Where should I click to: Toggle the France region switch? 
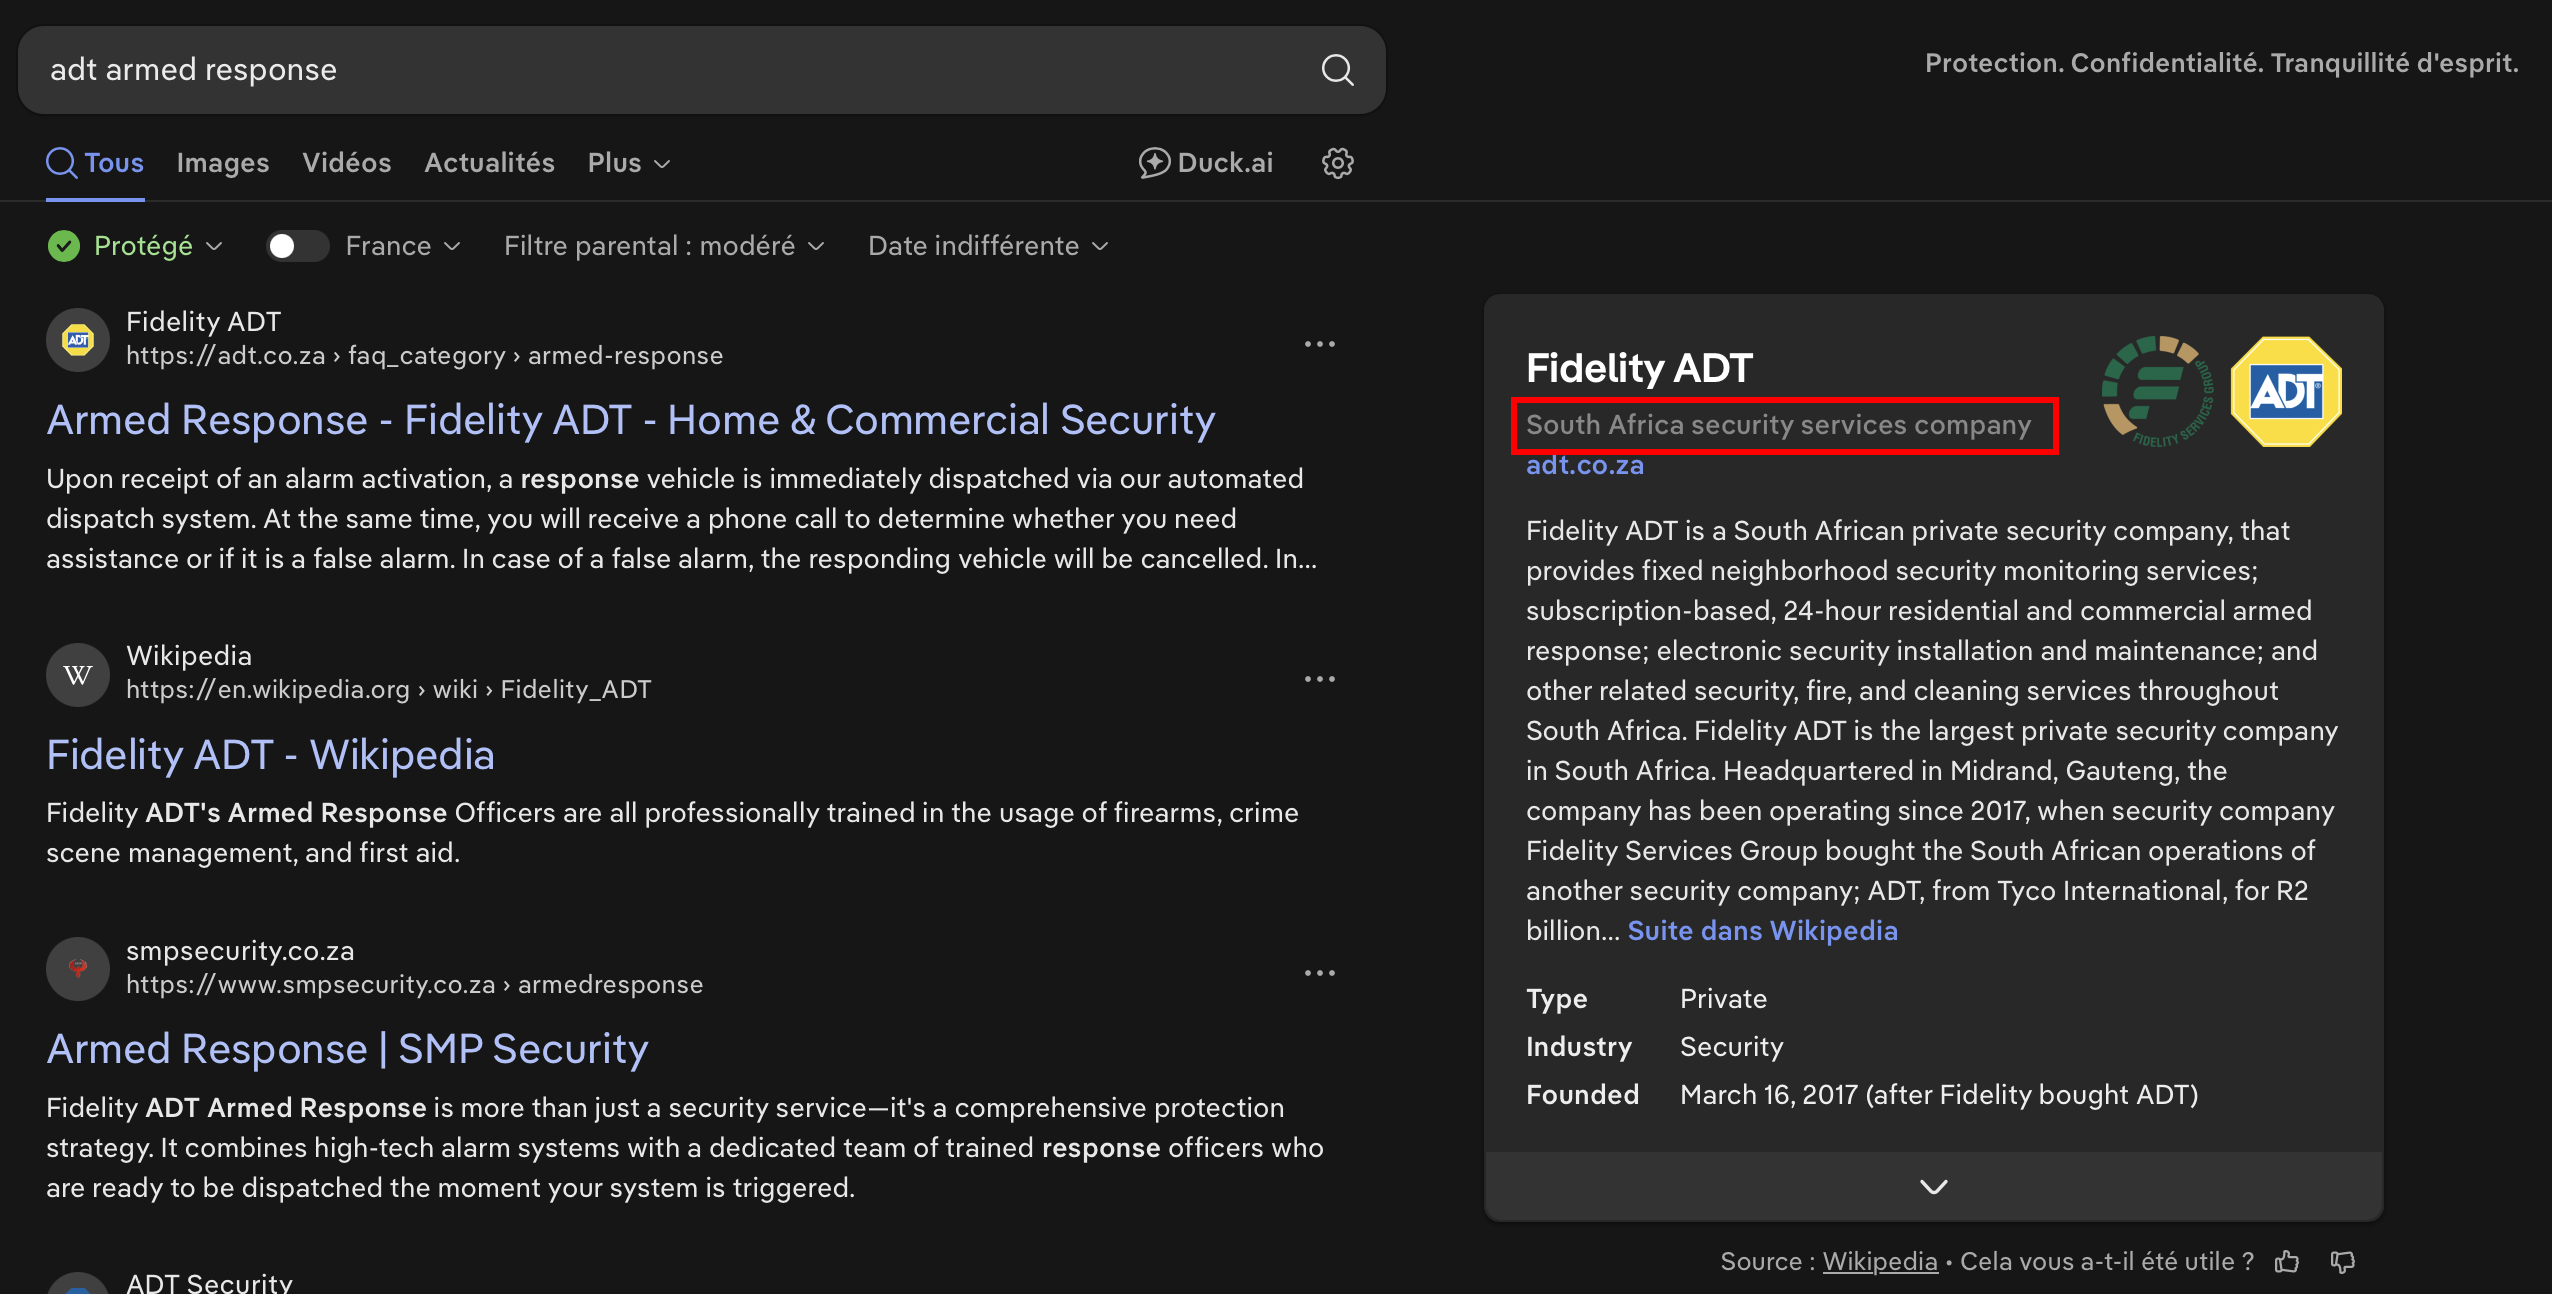pos(297,246)
